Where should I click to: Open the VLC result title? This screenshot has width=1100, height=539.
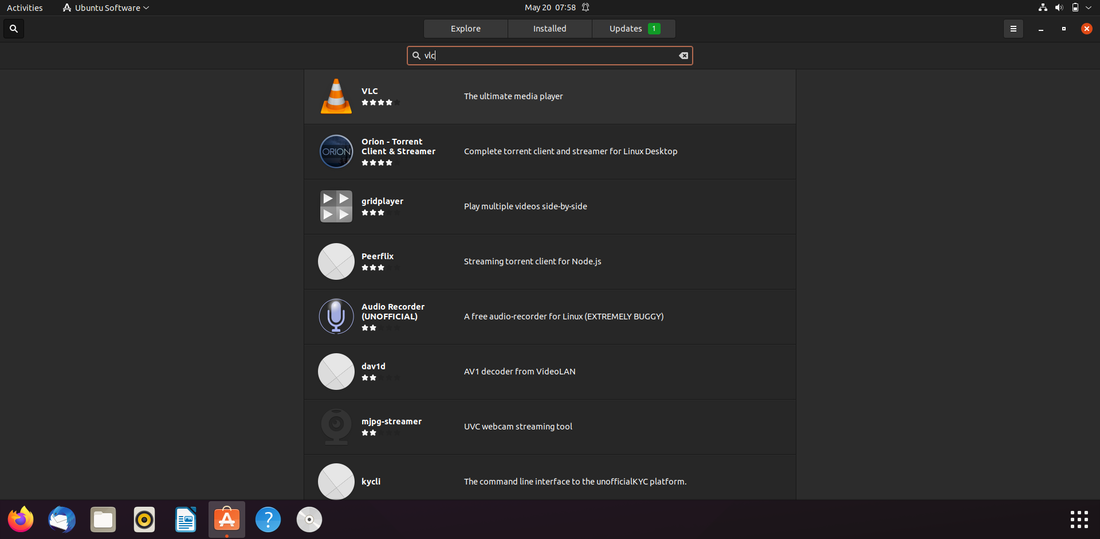(x=370, y=91)
